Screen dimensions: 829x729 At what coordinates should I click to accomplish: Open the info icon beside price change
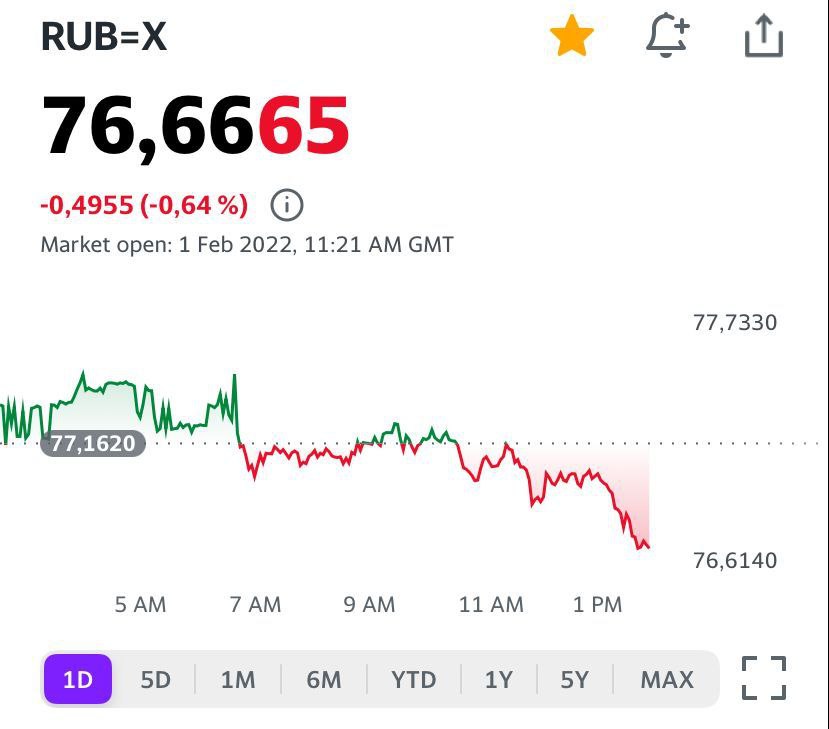287,206
